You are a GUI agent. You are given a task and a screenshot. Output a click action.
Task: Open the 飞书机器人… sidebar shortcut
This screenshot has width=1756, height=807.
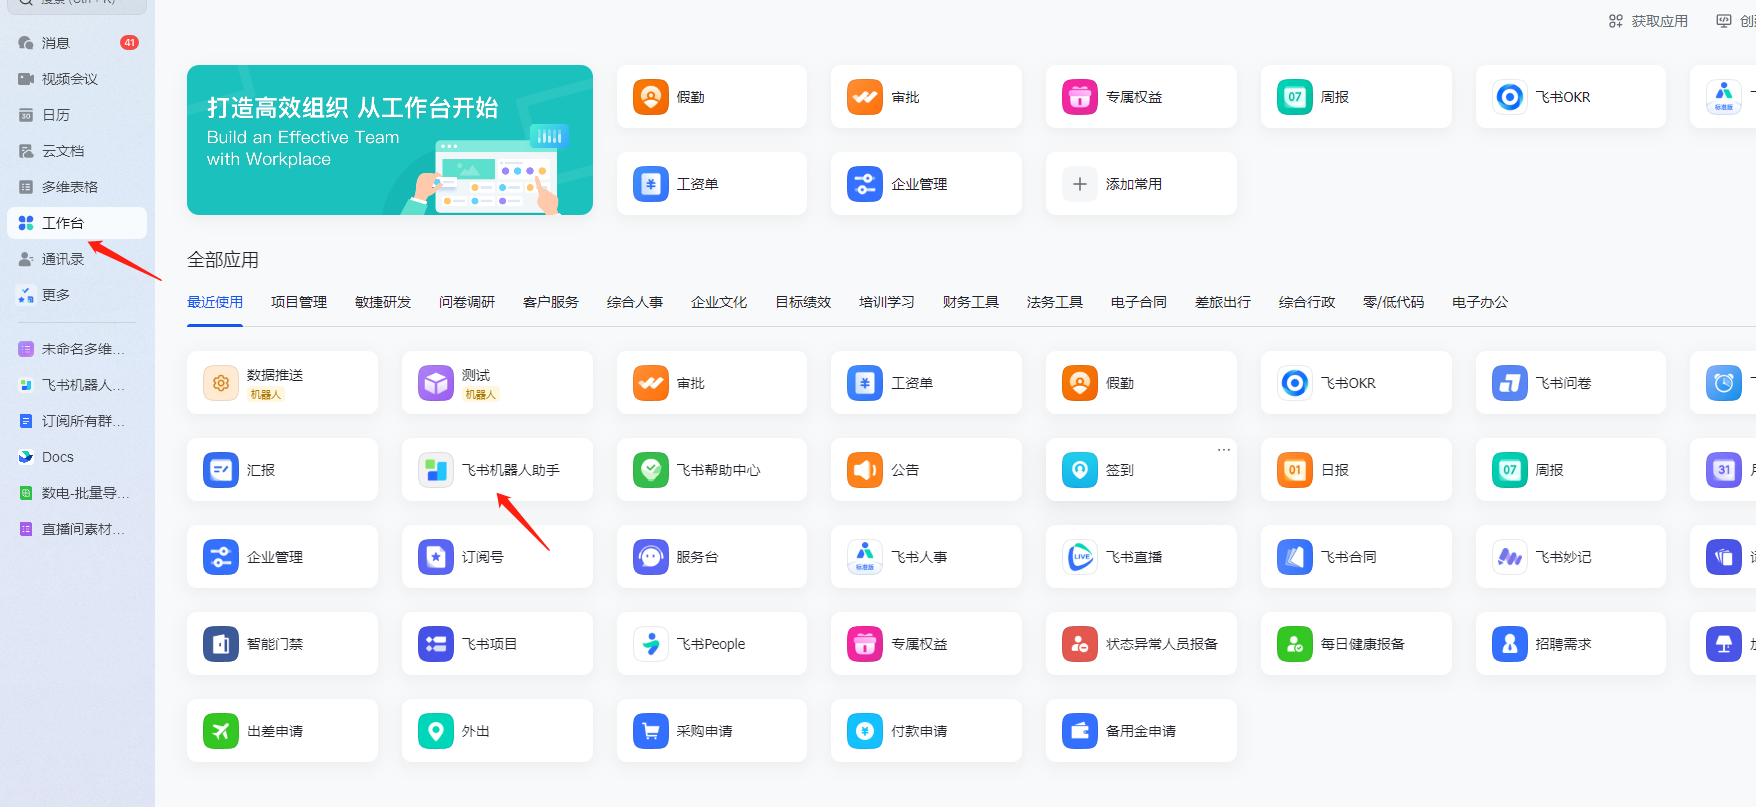coord(77,385)
